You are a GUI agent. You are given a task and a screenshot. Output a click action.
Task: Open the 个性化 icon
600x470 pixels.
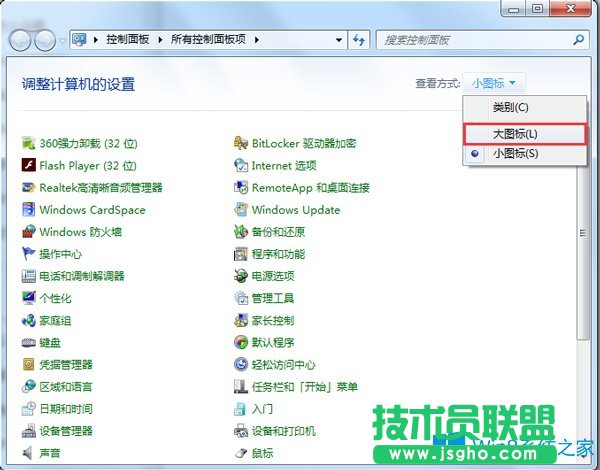[29, 298]
